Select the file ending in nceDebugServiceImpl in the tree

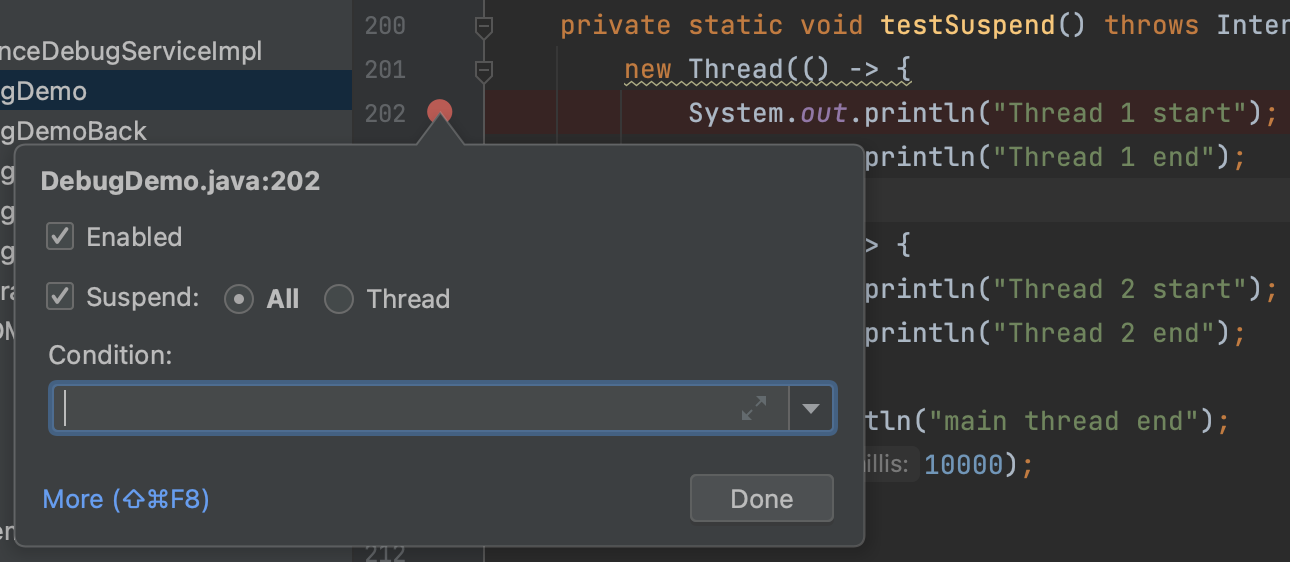point(132,51)
